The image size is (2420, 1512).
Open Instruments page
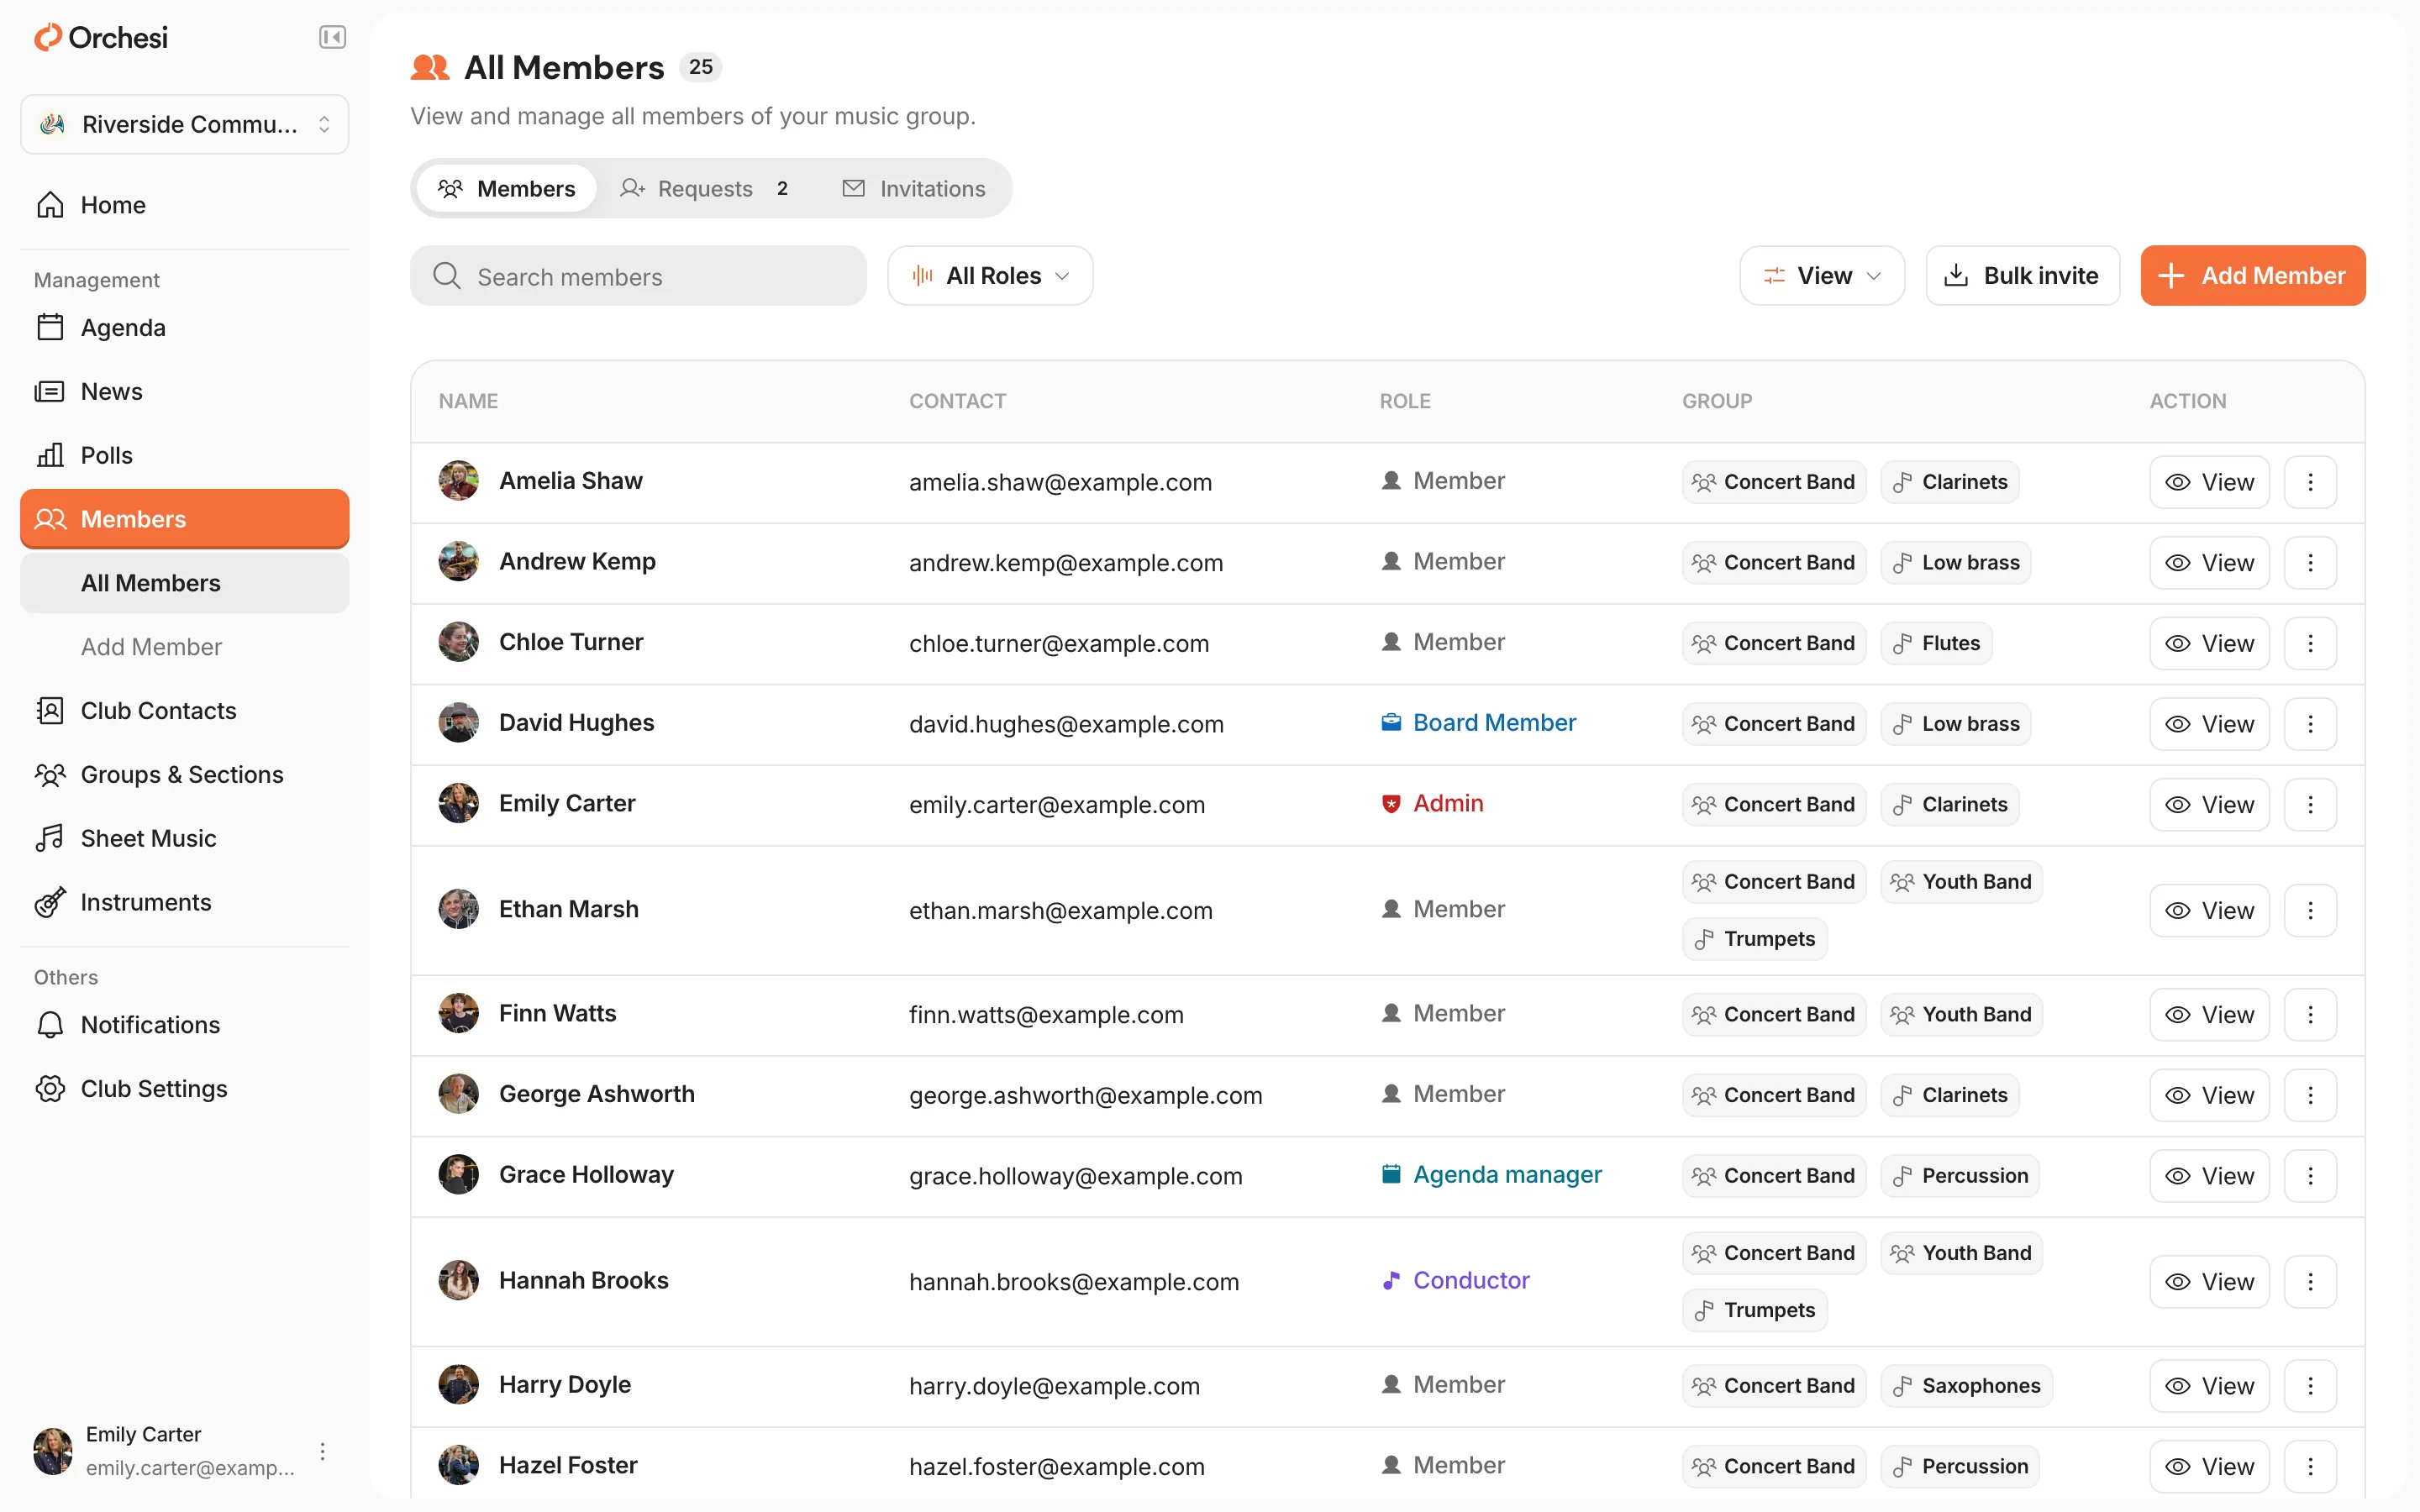pos(184,902)
